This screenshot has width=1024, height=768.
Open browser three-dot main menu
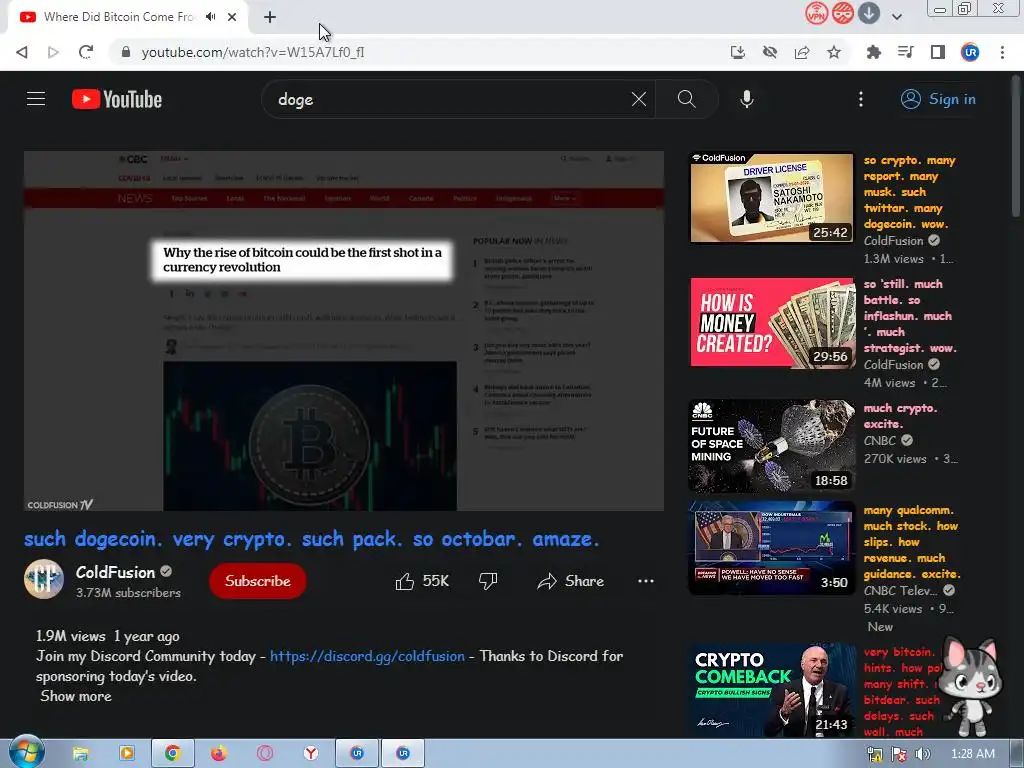pos(1002,52)
